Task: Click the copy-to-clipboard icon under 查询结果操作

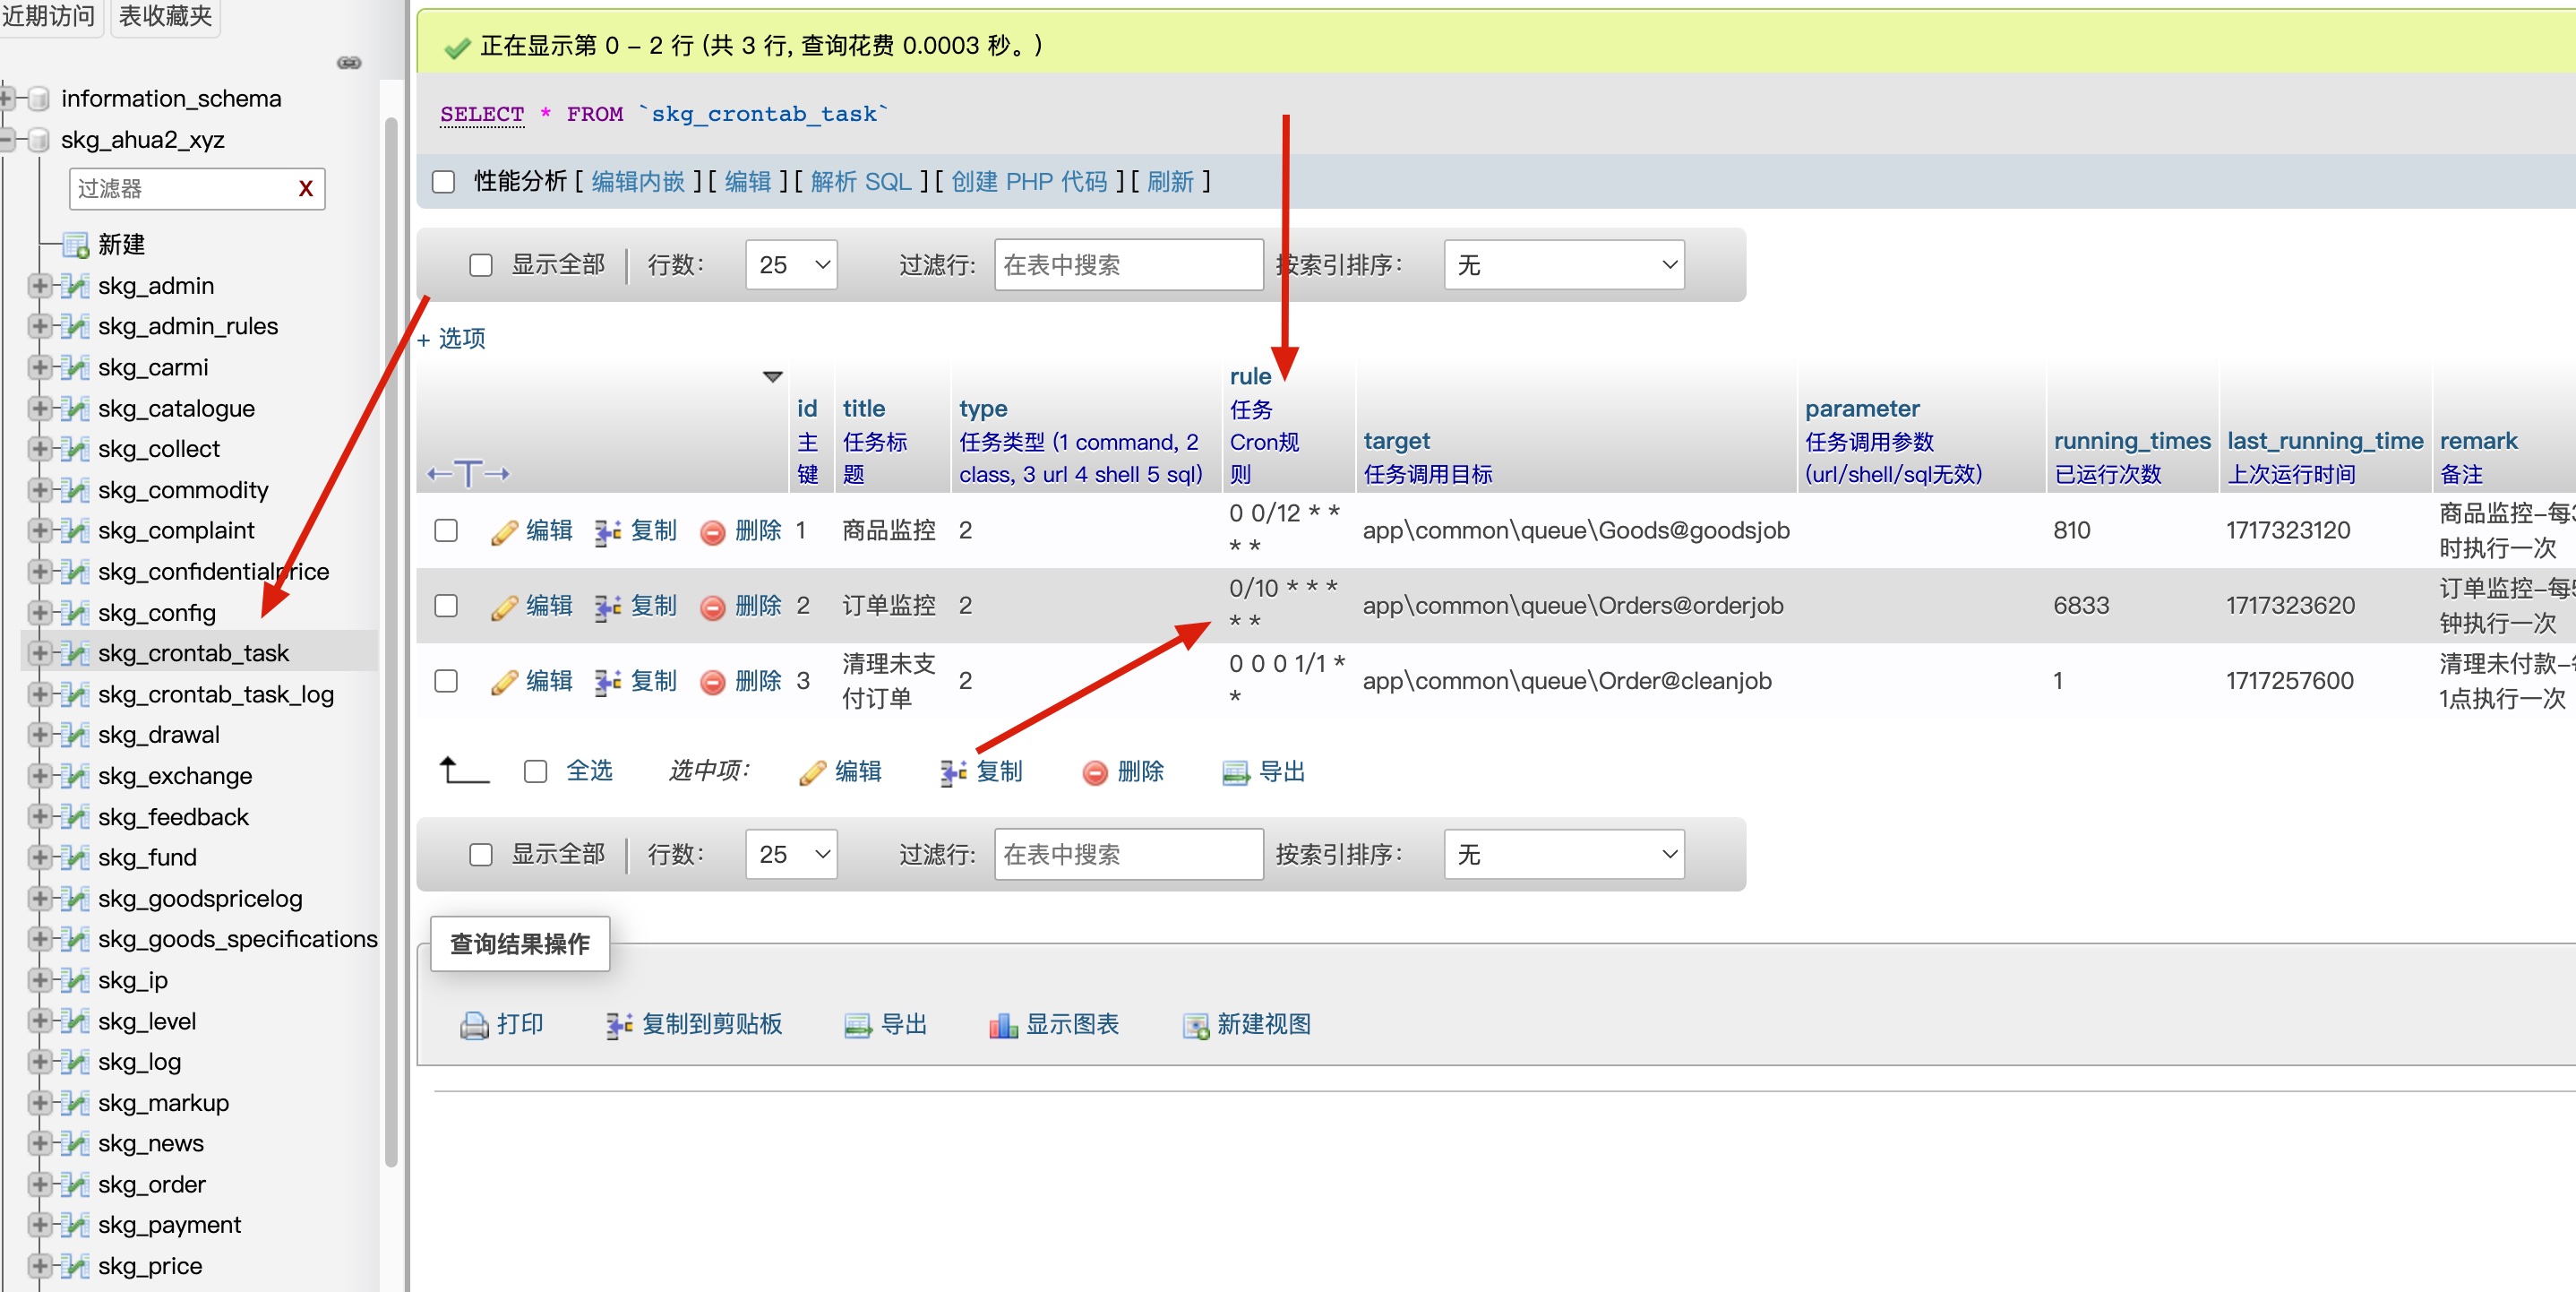Action: [x=619, y=1025]
